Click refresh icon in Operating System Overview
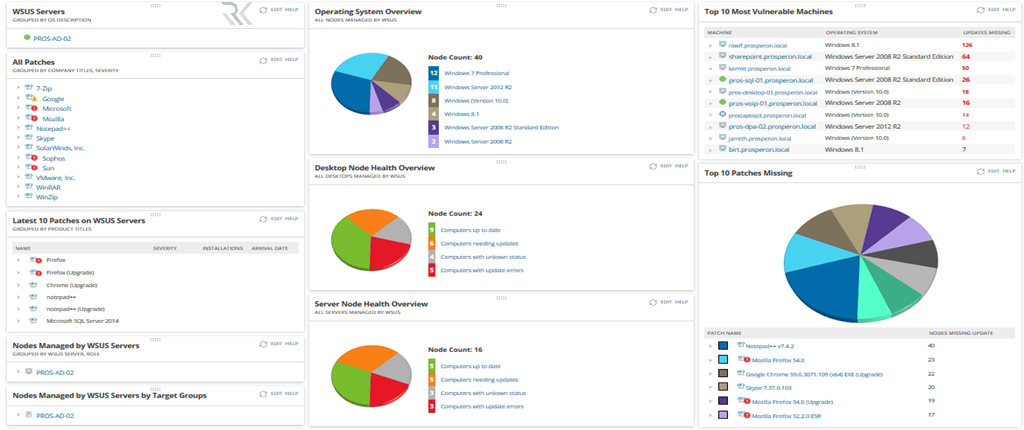1024x430 pixels. 652,10
